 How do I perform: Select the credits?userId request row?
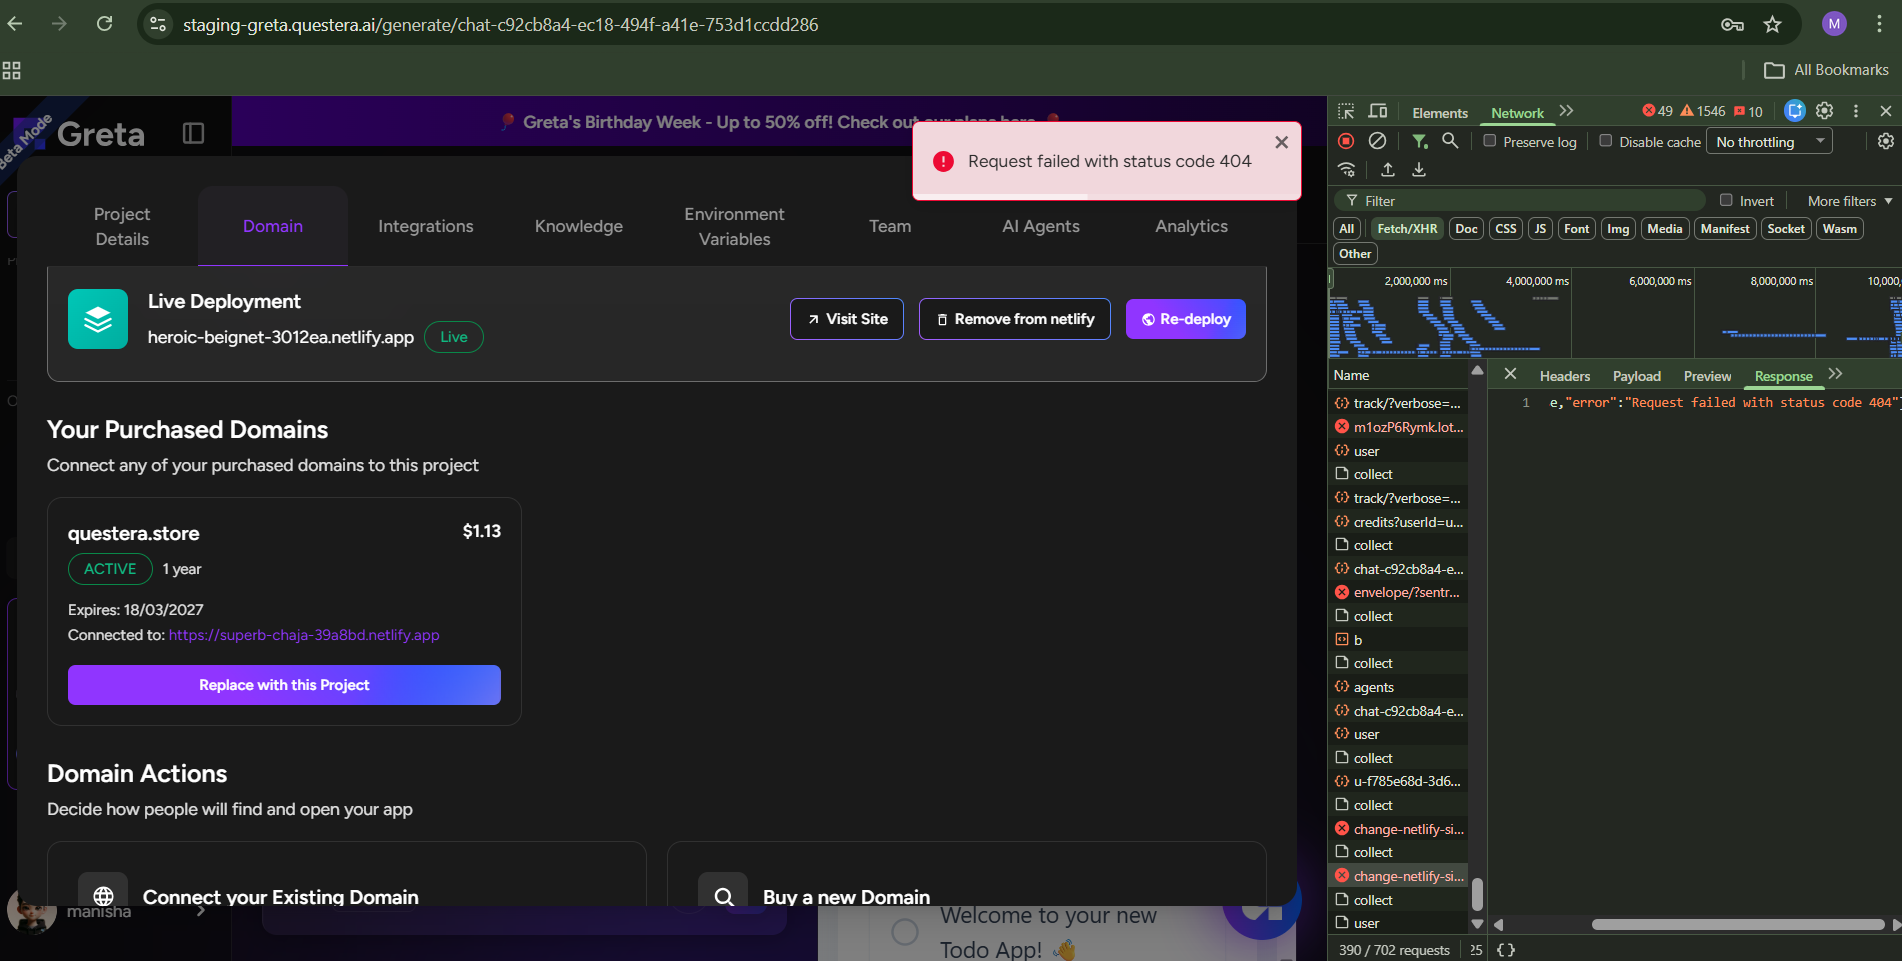[x=1399, y=522]
